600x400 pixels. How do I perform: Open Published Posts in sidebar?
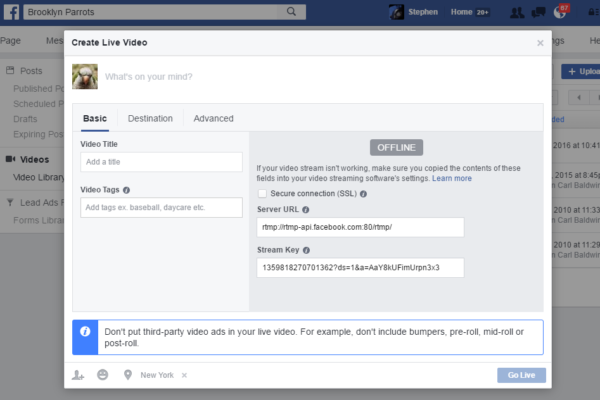38,88
